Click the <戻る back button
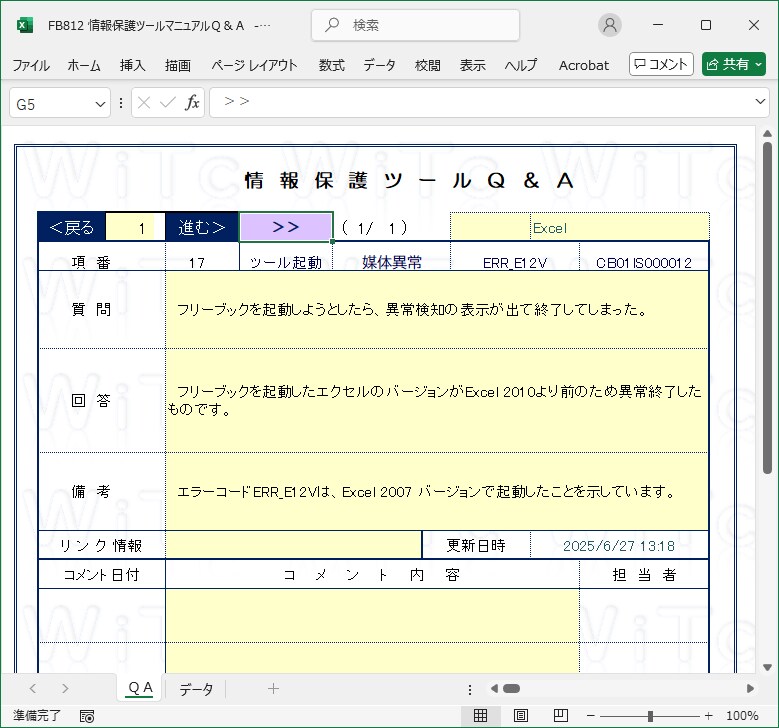 click(x=72, y=228)
